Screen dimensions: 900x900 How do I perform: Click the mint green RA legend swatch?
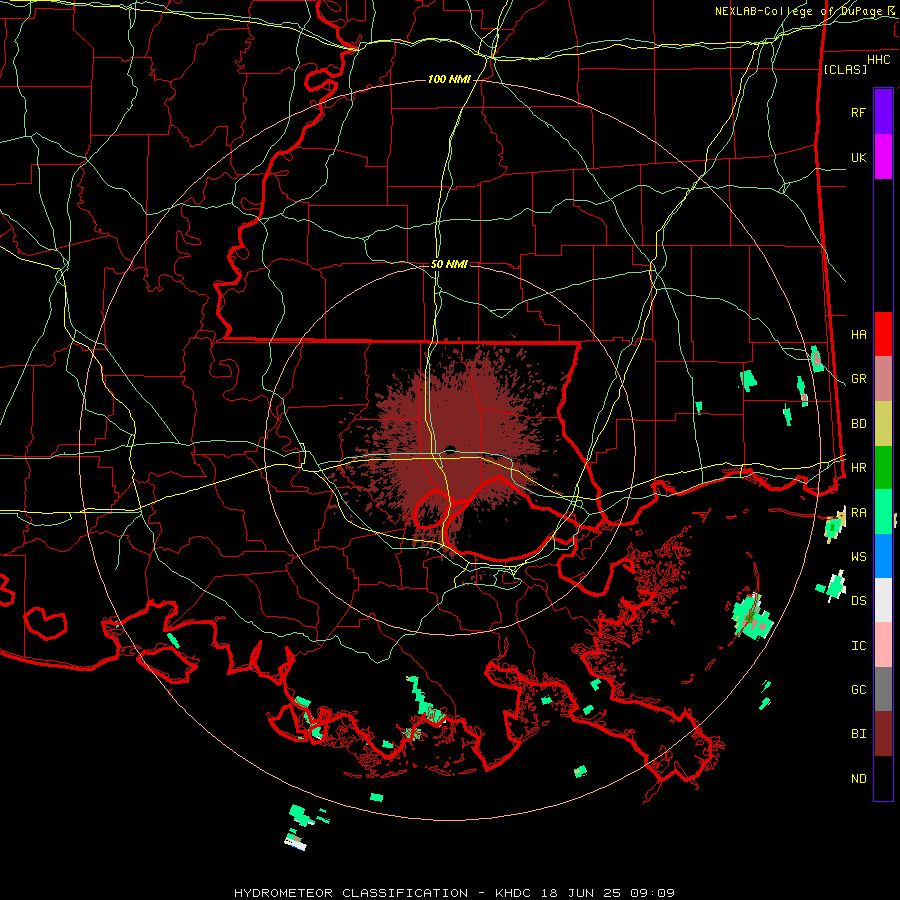(x=883, y=512)
